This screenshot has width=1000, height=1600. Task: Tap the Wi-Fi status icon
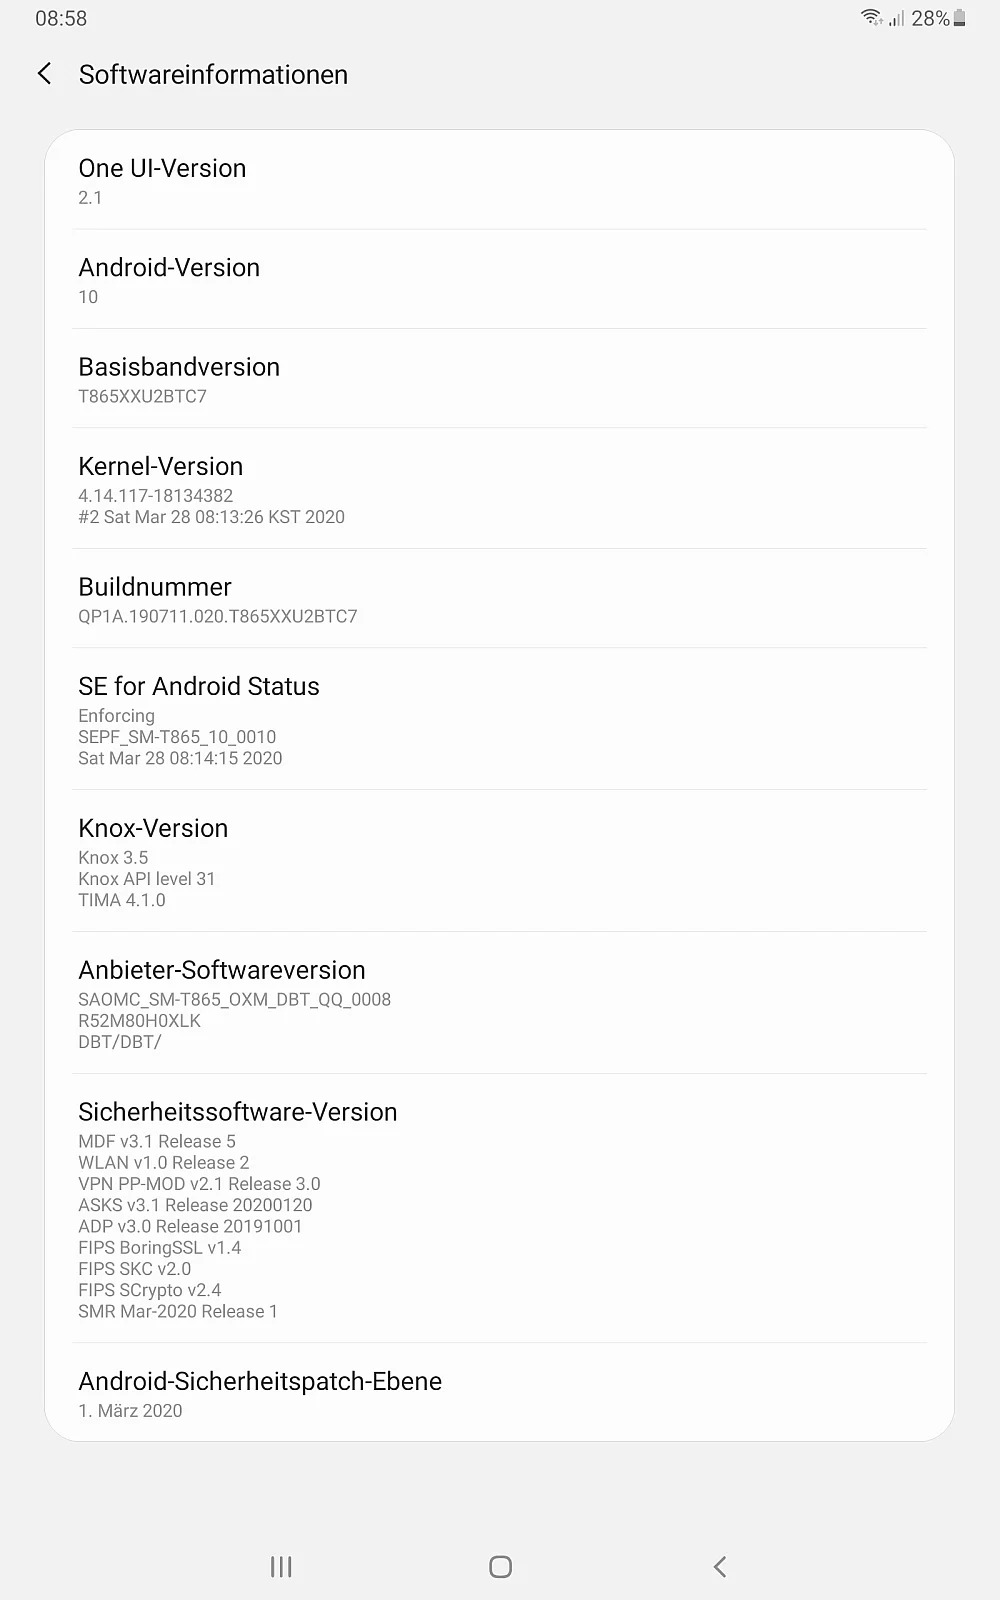871,18
